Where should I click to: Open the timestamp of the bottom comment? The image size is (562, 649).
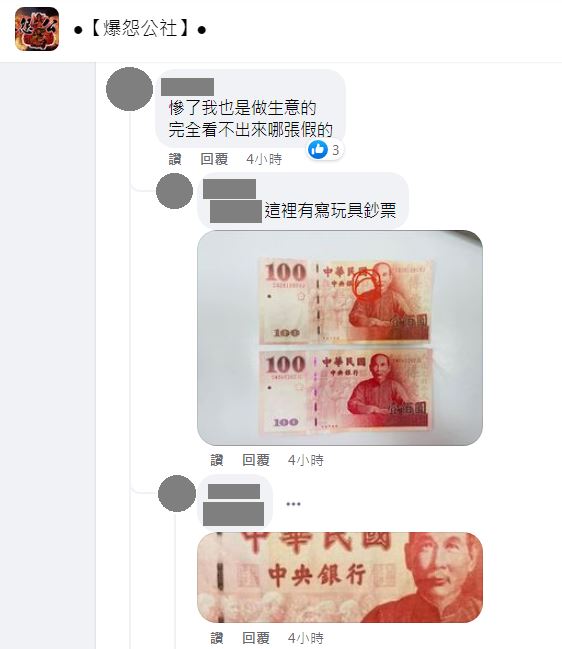(306, 638)
